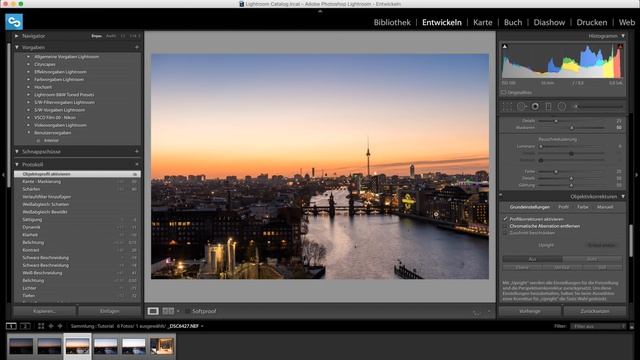This screenshot has width=640, height=360.
Task: Collapse the Histogramm panel
Action: click(x=623, y=36)
